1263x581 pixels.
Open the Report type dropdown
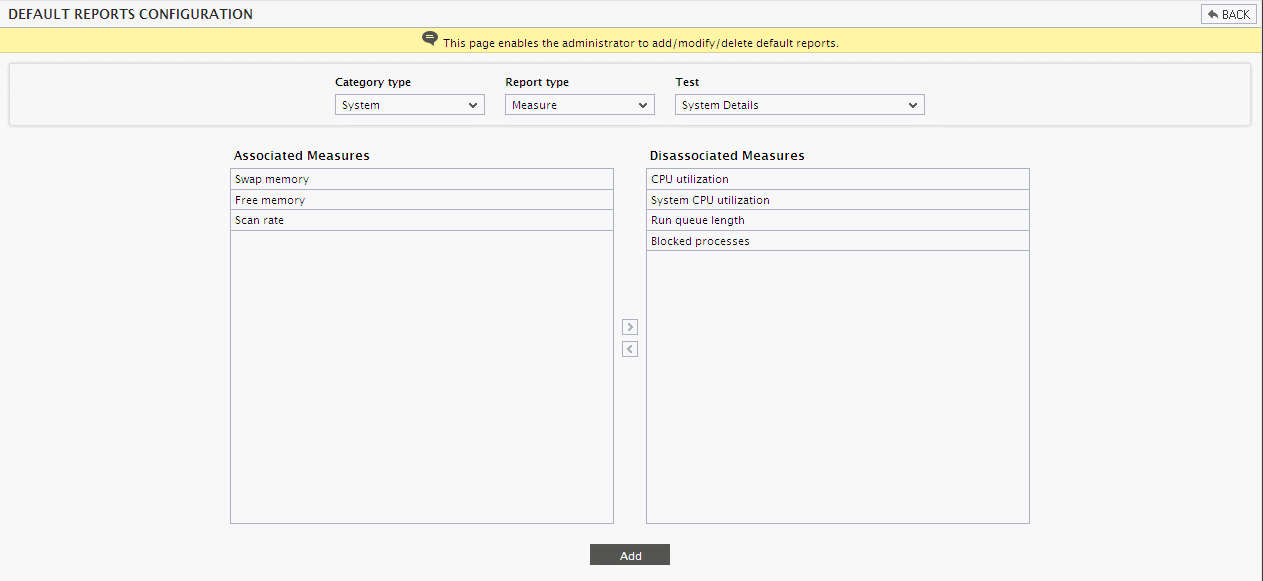point(580,105)
